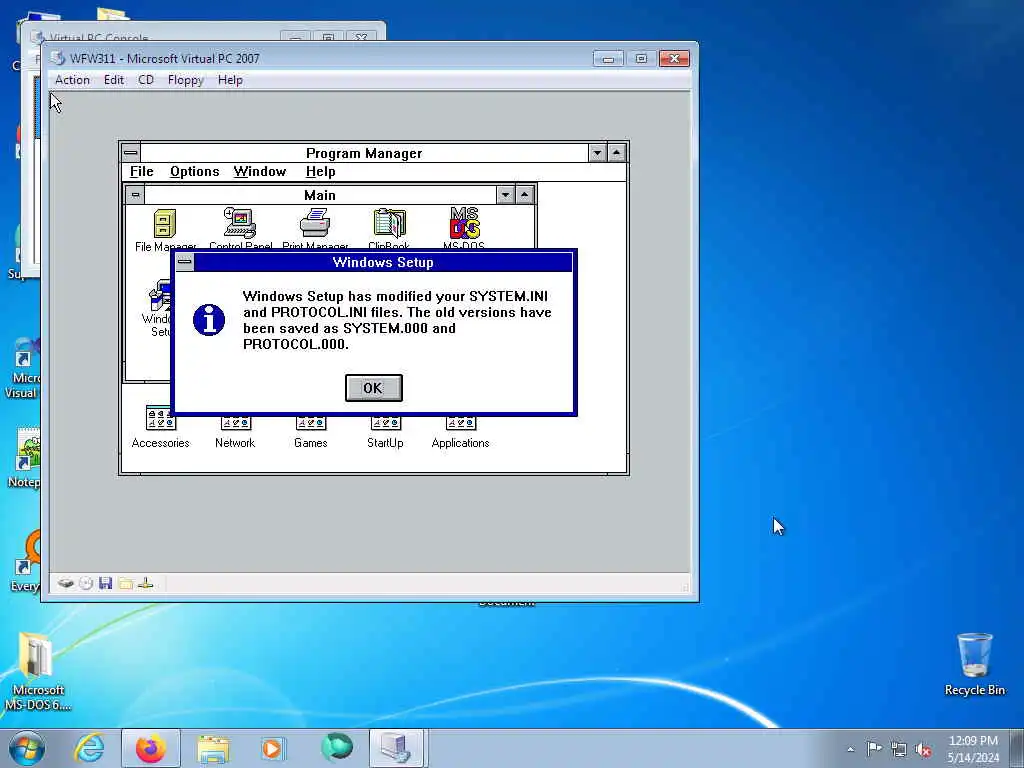Open the Program Manager control-menu box
This screenshot has width=1024, height=768.
(x=131, y=153)
